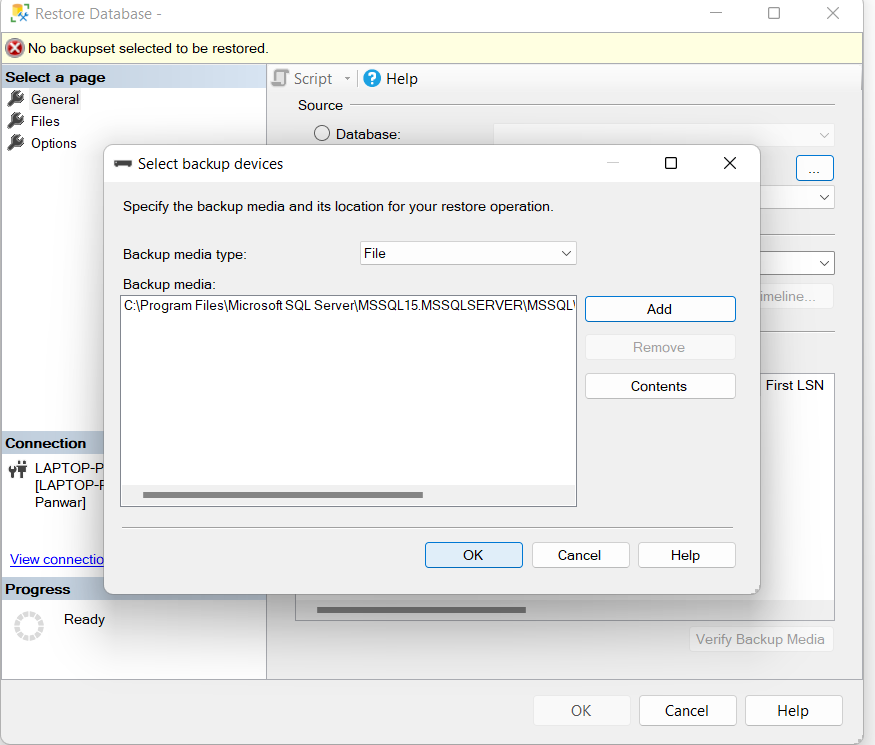The width and height of the screenshot is (875, 745).
Task: Click the backup device icon in dialog title
Action: click(123, 163)
